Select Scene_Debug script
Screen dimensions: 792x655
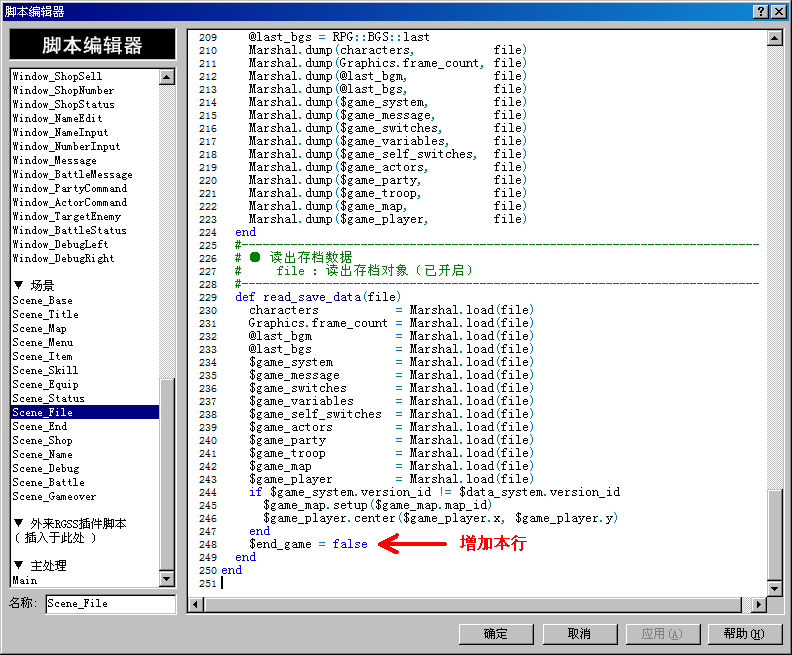[45, 469]
